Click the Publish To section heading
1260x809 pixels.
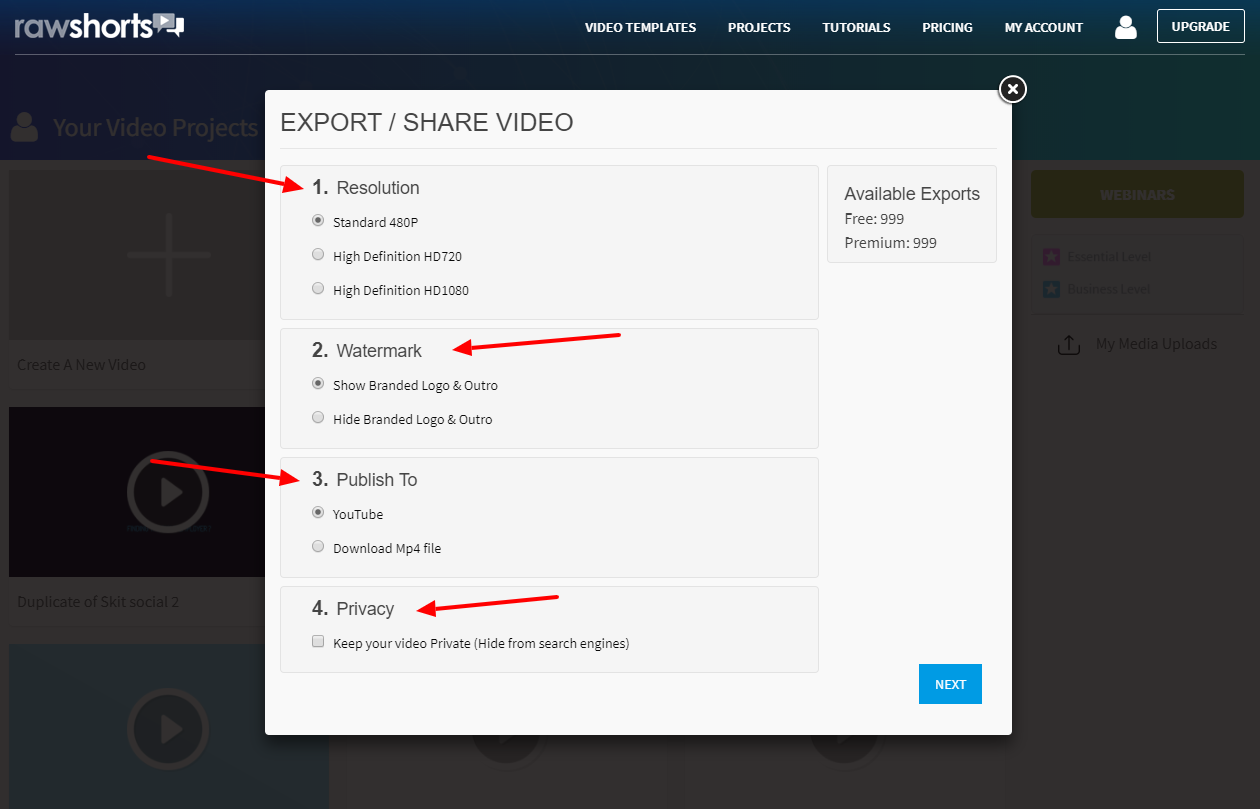pyautogui.click(x=377, y=480)
